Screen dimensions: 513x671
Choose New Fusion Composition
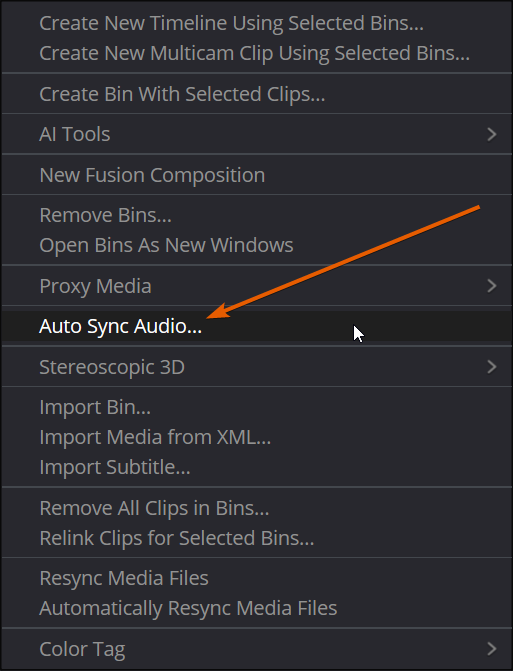[257, 175]
